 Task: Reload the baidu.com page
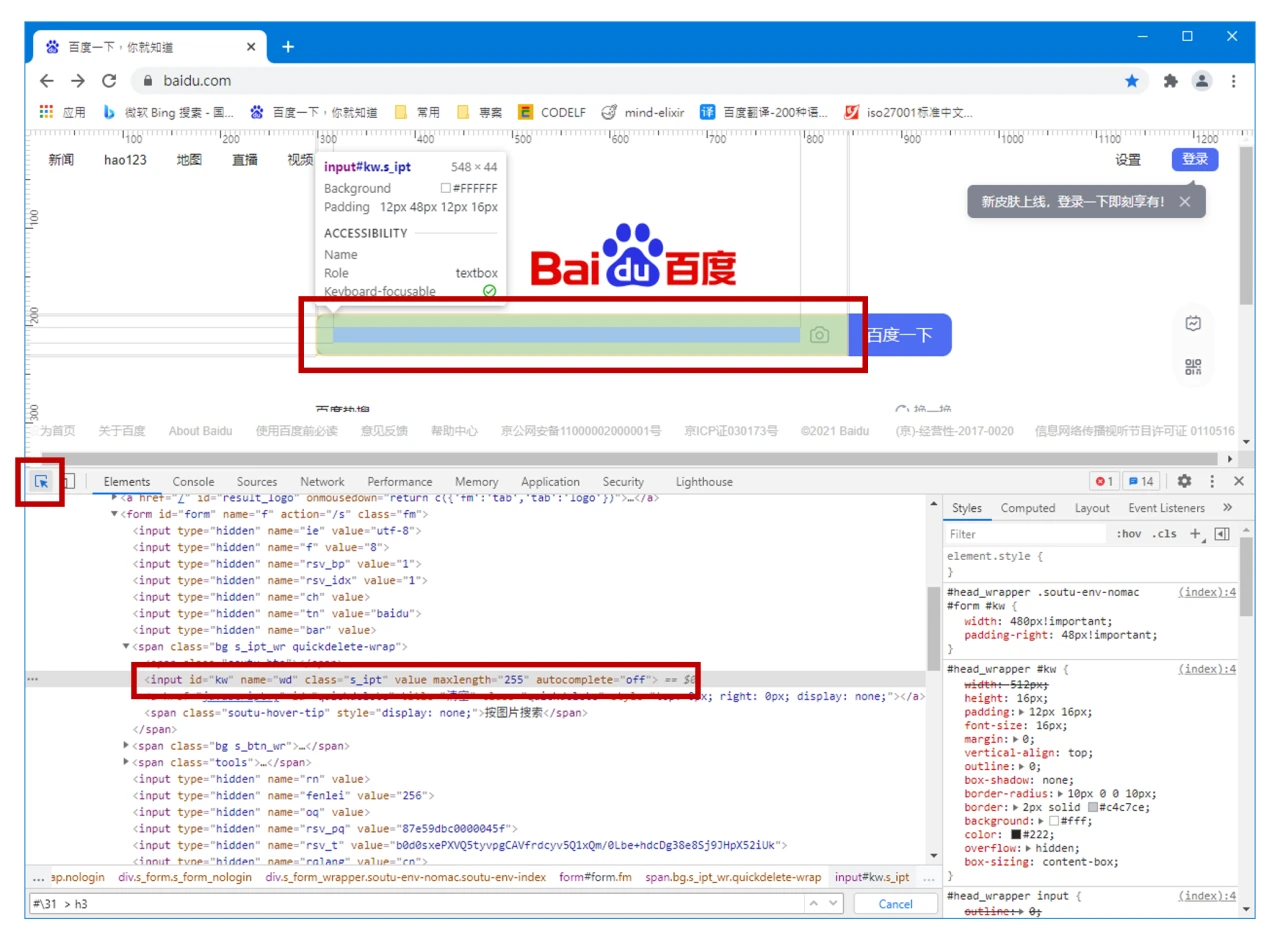coord(109,81)
